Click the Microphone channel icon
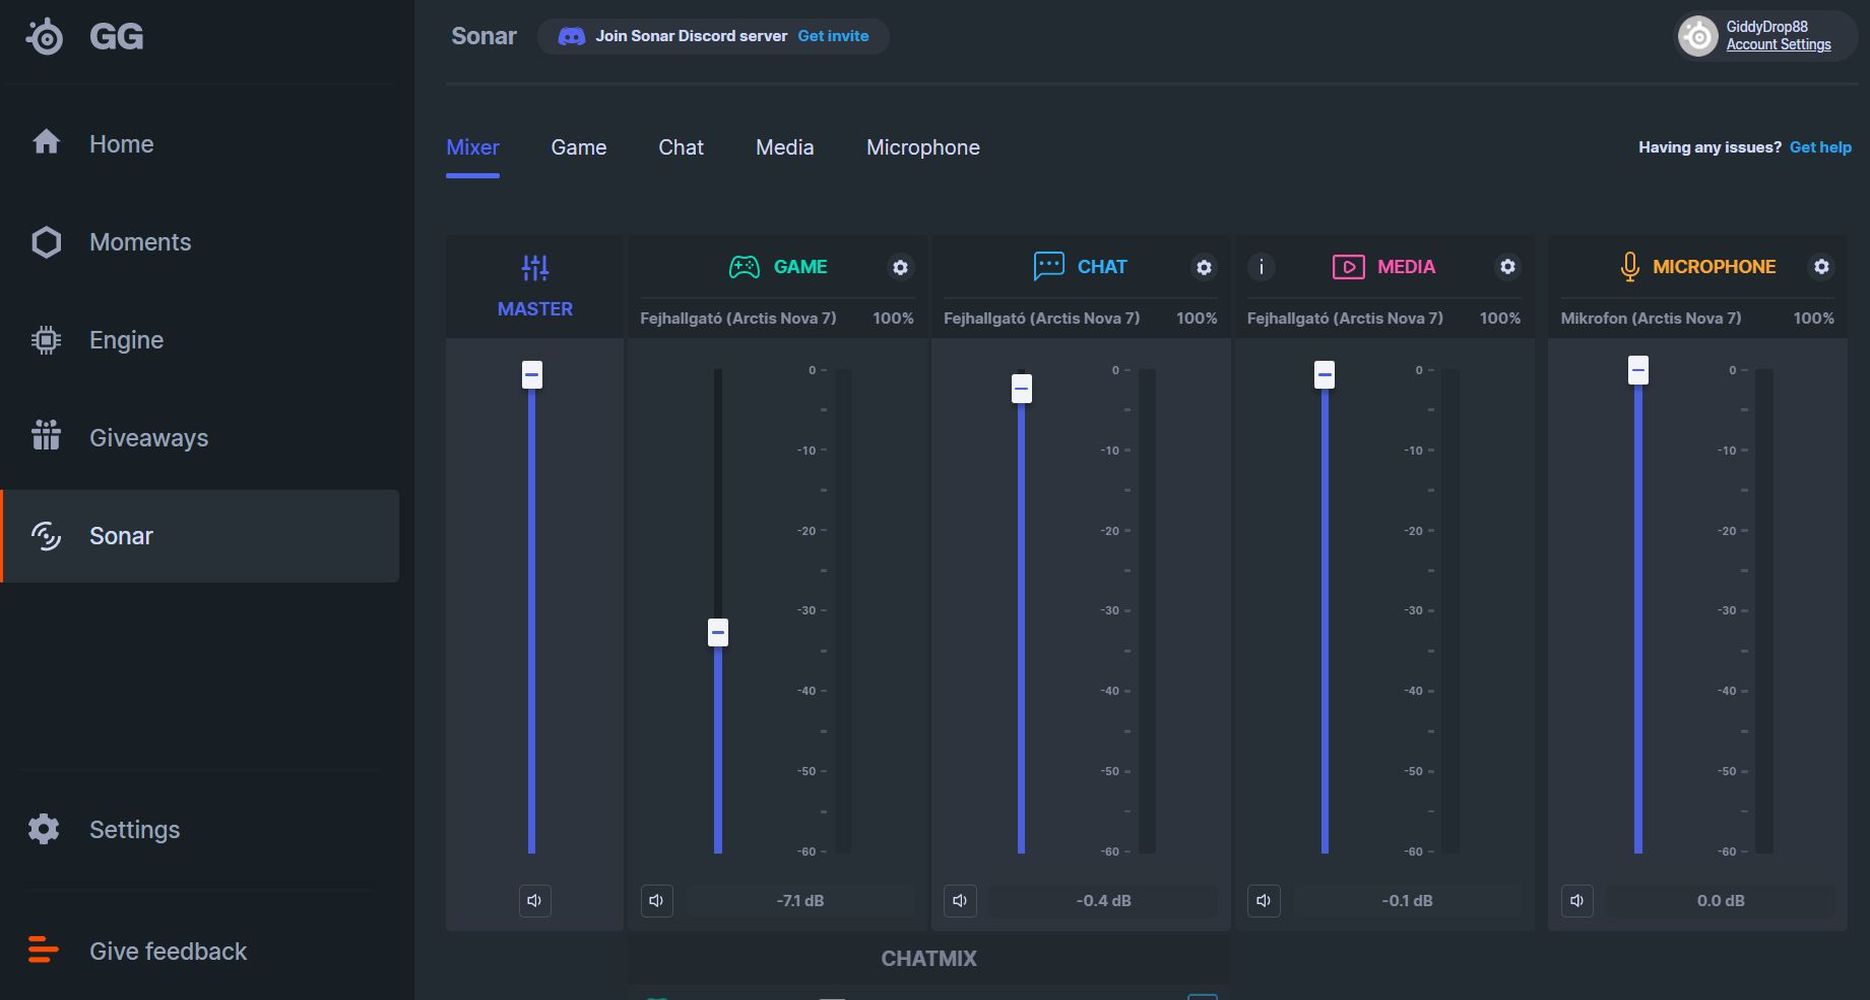Viewport: 1870px width, 1000px height. (x=1629, y=267)
